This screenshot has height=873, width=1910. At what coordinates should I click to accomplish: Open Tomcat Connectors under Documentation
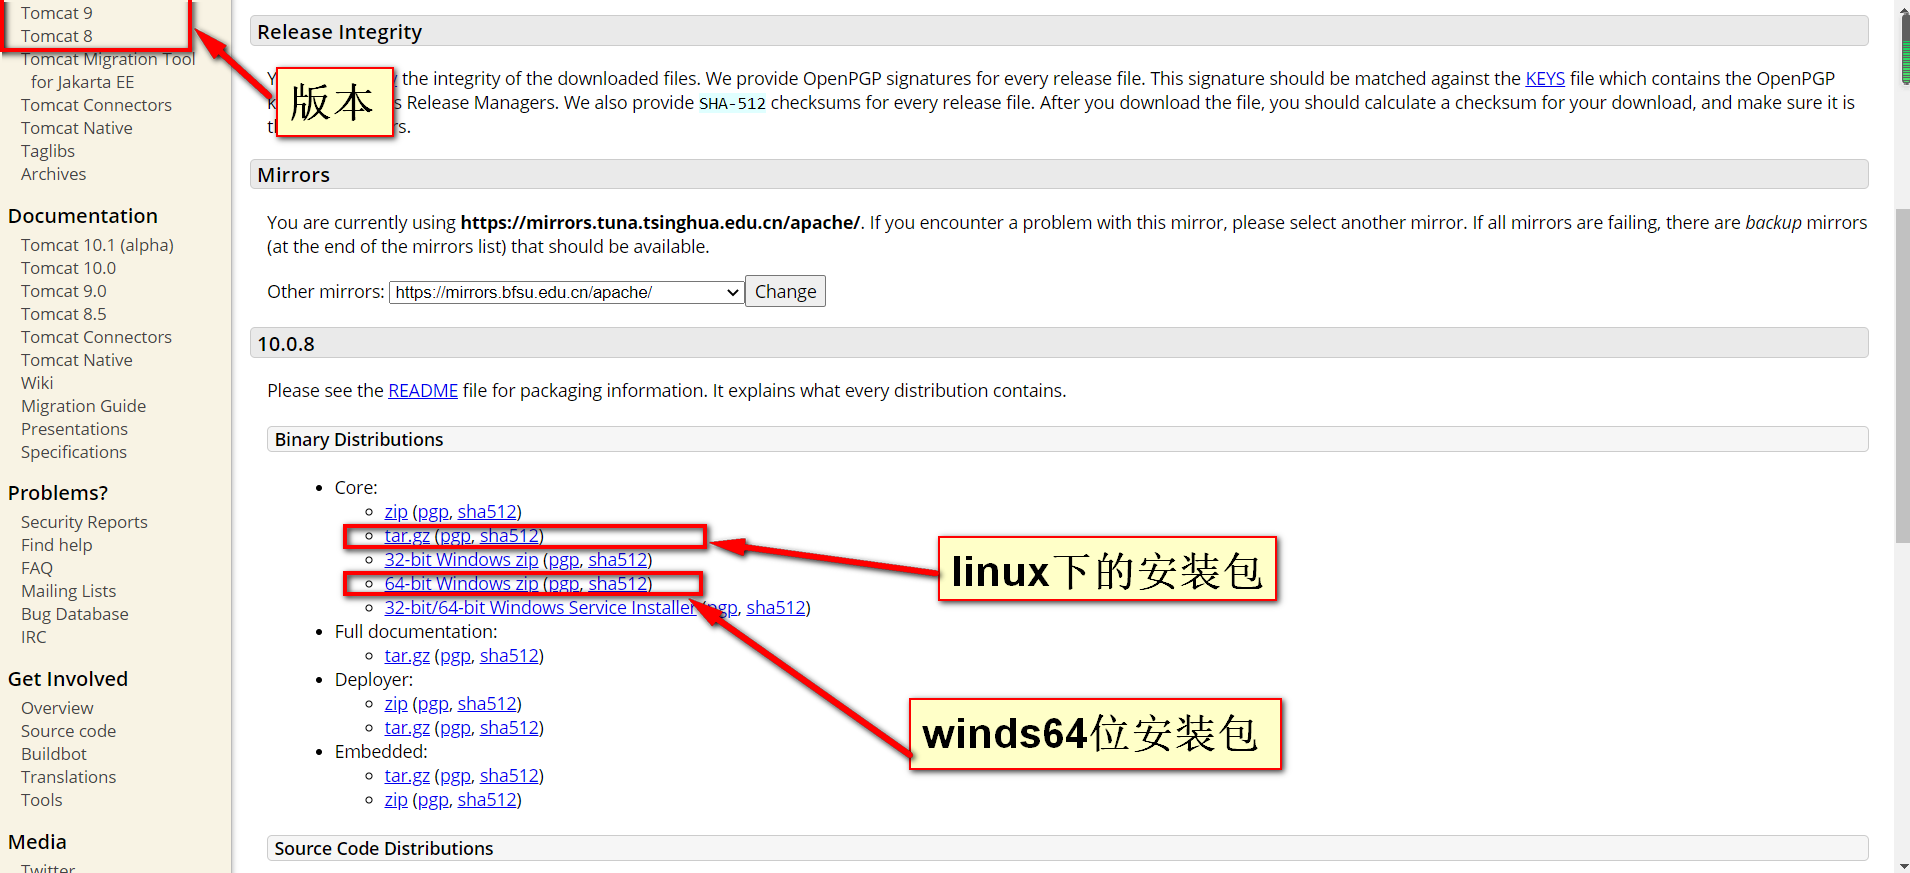click(96, 337)
